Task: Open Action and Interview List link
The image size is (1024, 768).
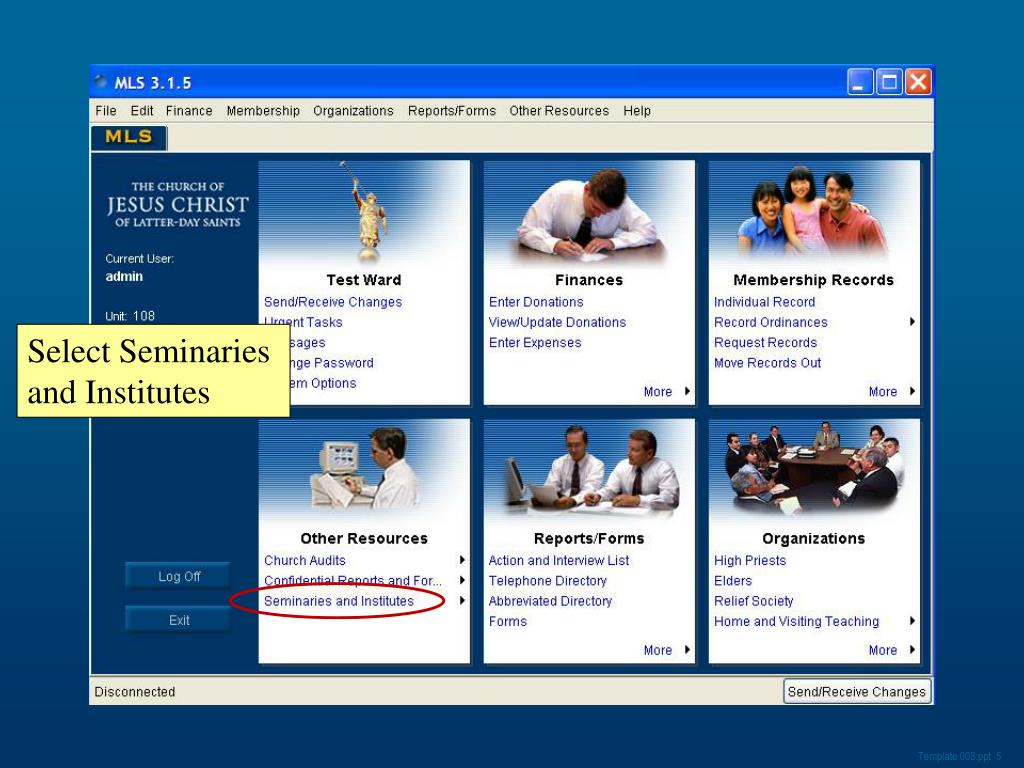Action: pyautogui.click(x=558, y=561)
